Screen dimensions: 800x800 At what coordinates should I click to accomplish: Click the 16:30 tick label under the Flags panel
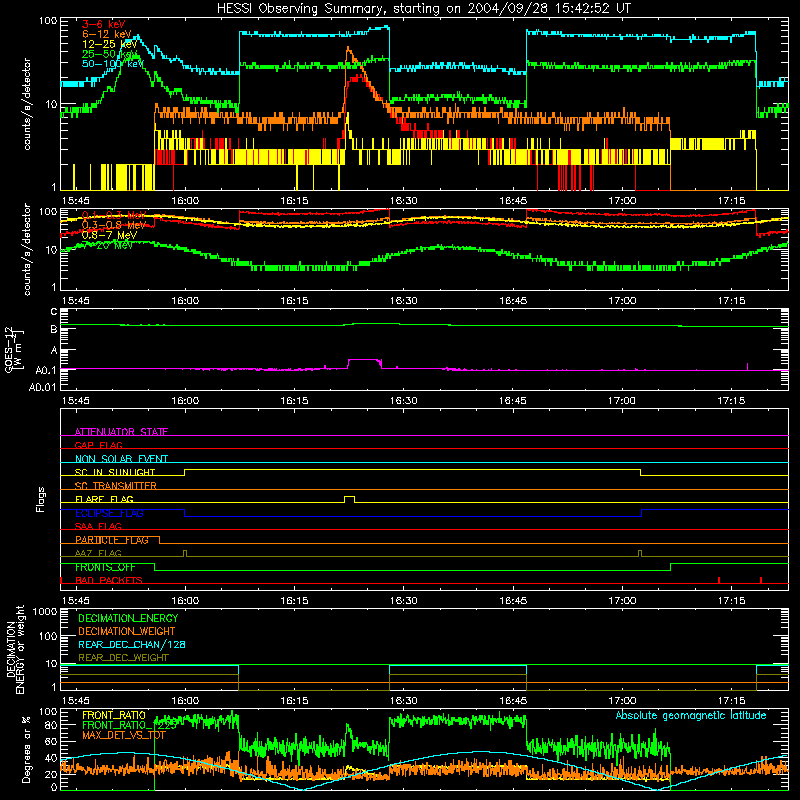[403, 601]
